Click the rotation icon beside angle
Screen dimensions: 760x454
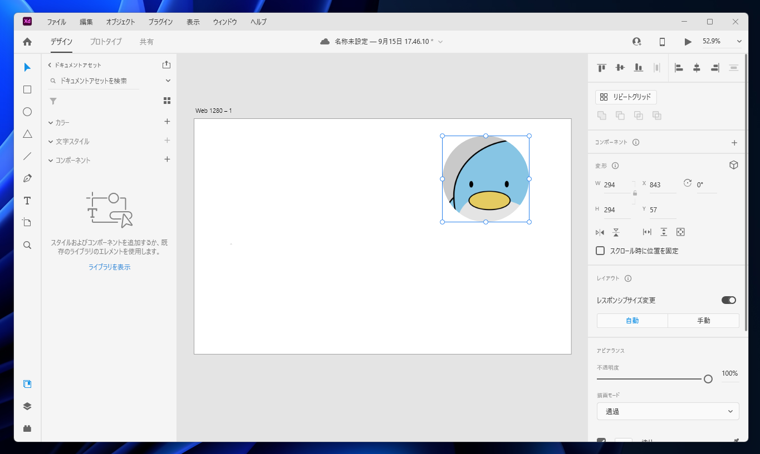tap(687, 183)
